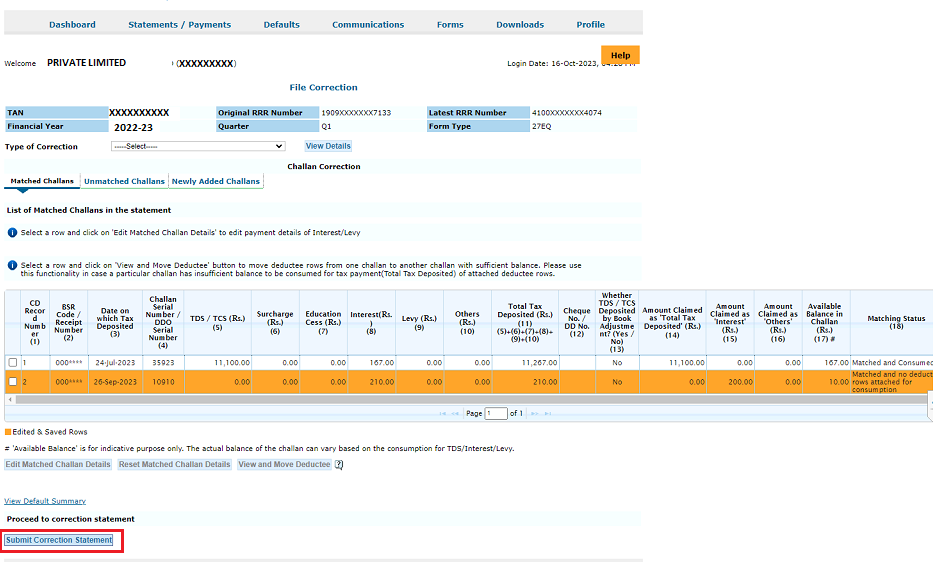Switch to the Newly Added Challans tab
The height and width of the screenshot is (562, 933).
point(215,181)
